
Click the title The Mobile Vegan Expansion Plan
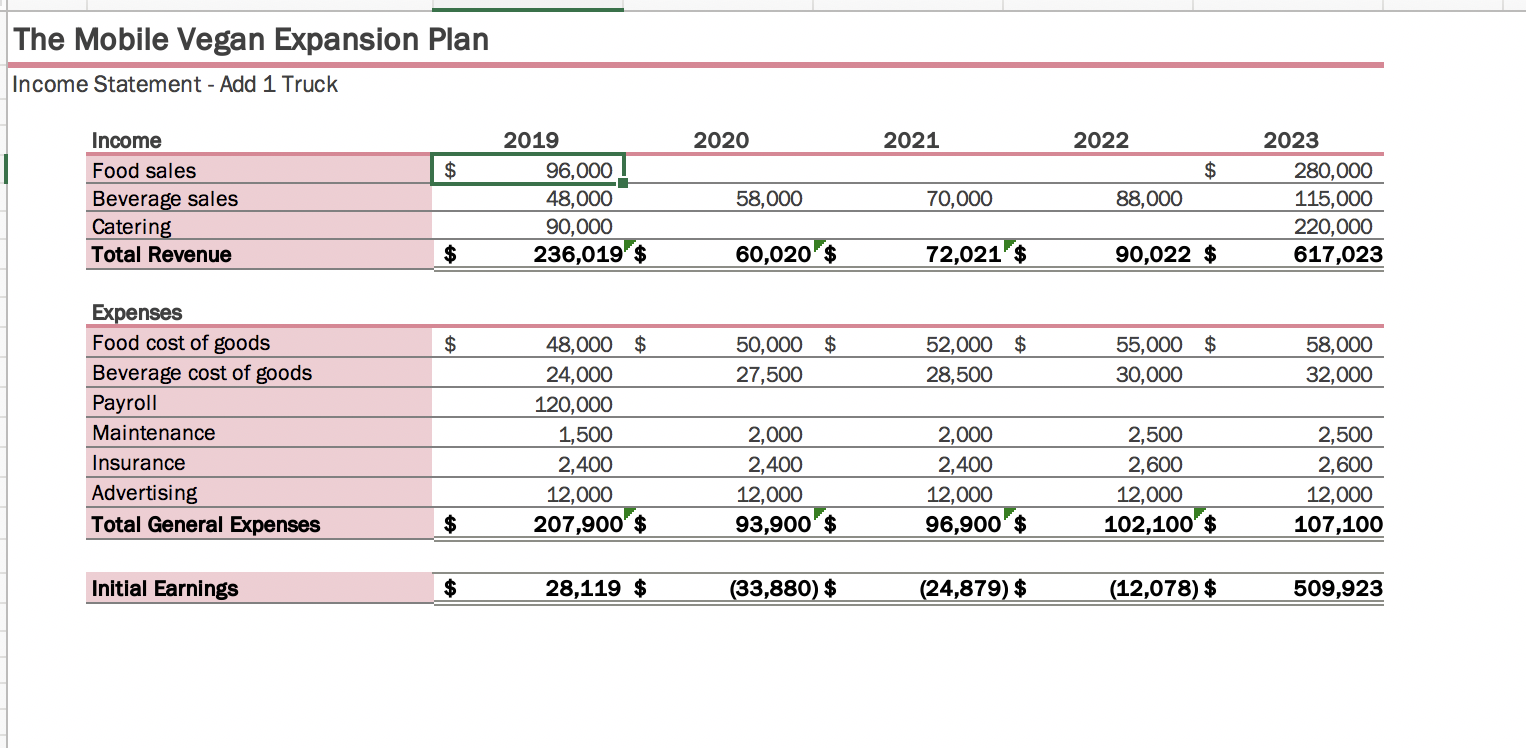pyautogui.click(x=248, y=39)
